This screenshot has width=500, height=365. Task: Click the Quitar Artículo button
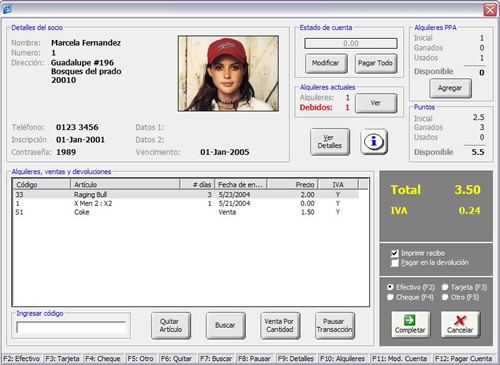pos(171,325)
